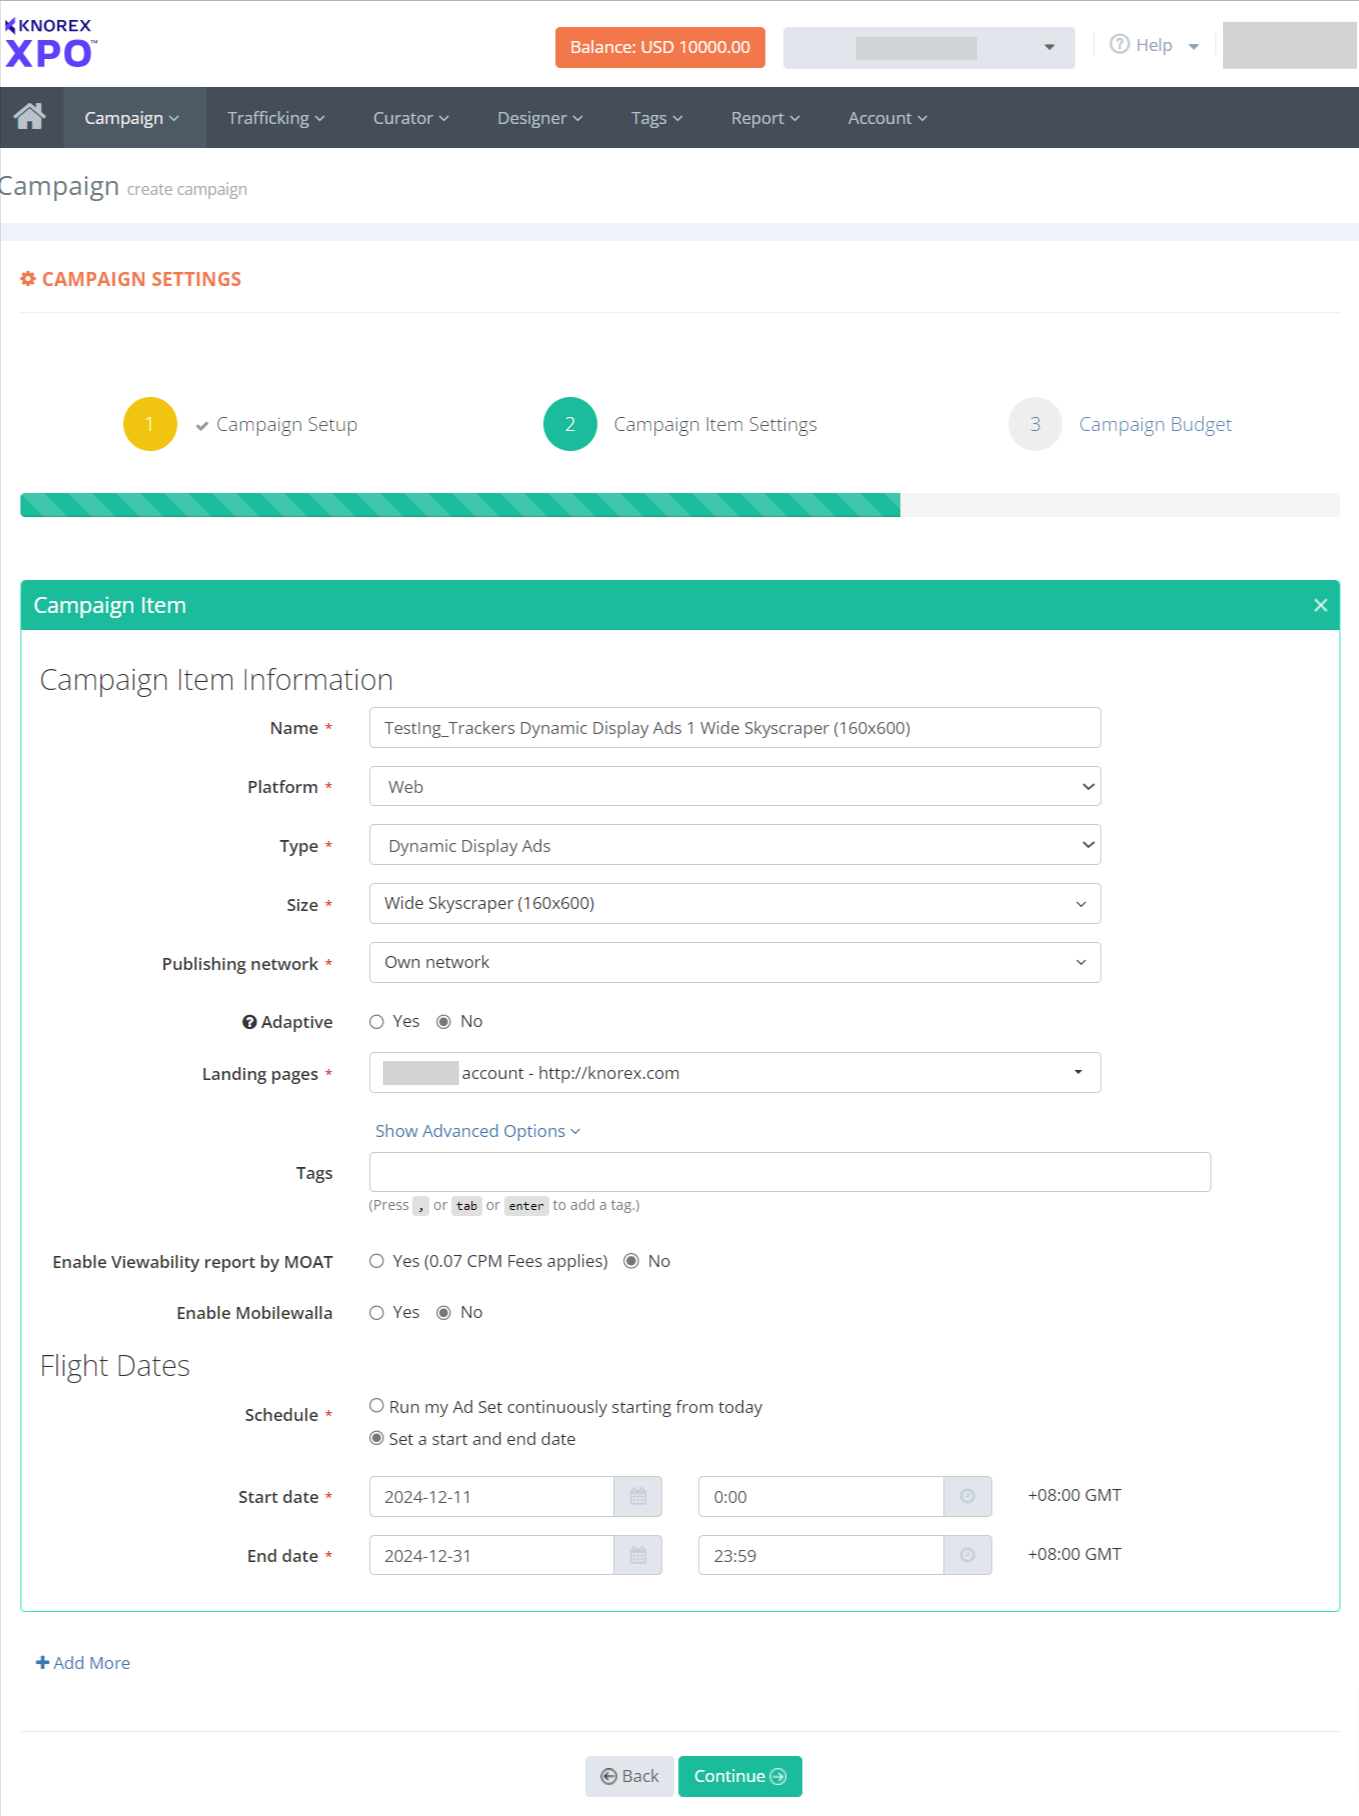Expand Show Advanced Options

click(477, 1131)
